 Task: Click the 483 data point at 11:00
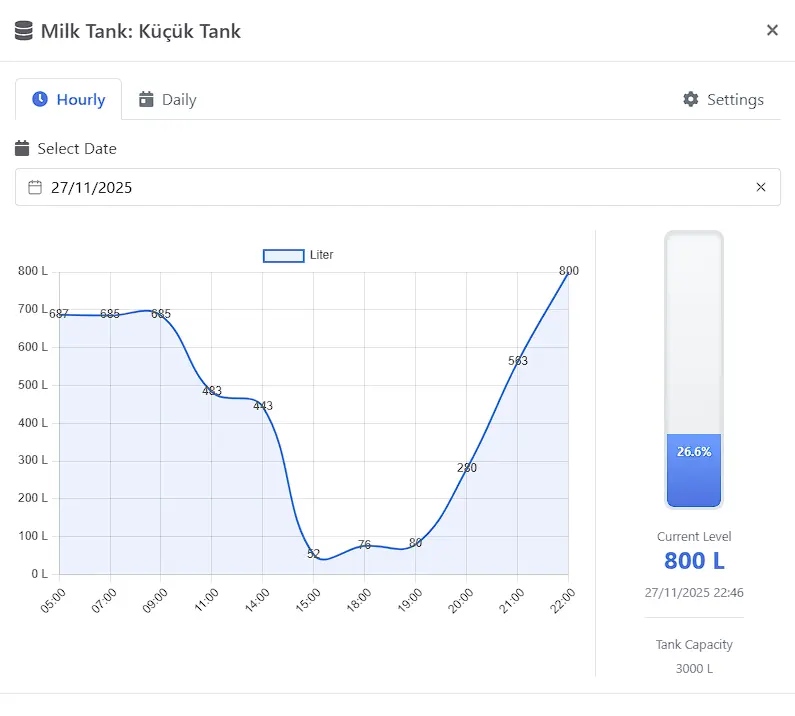pyautogui.click(x=212, y=391)
